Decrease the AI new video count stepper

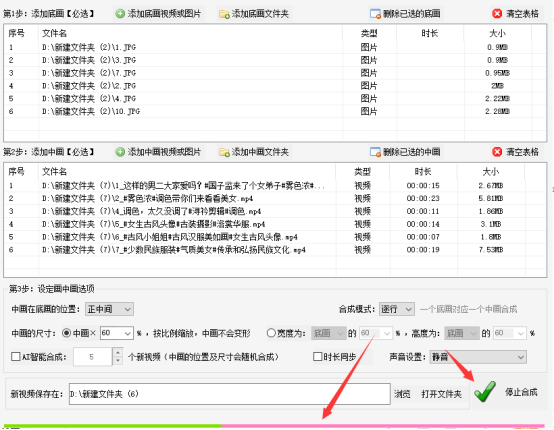click(x=118, y=361)
